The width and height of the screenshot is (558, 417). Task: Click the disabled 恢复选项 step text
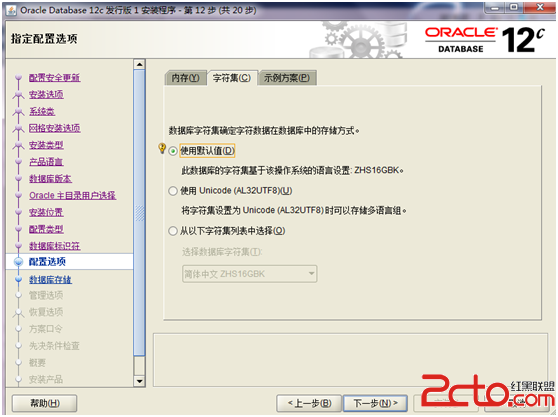[46, 312]
